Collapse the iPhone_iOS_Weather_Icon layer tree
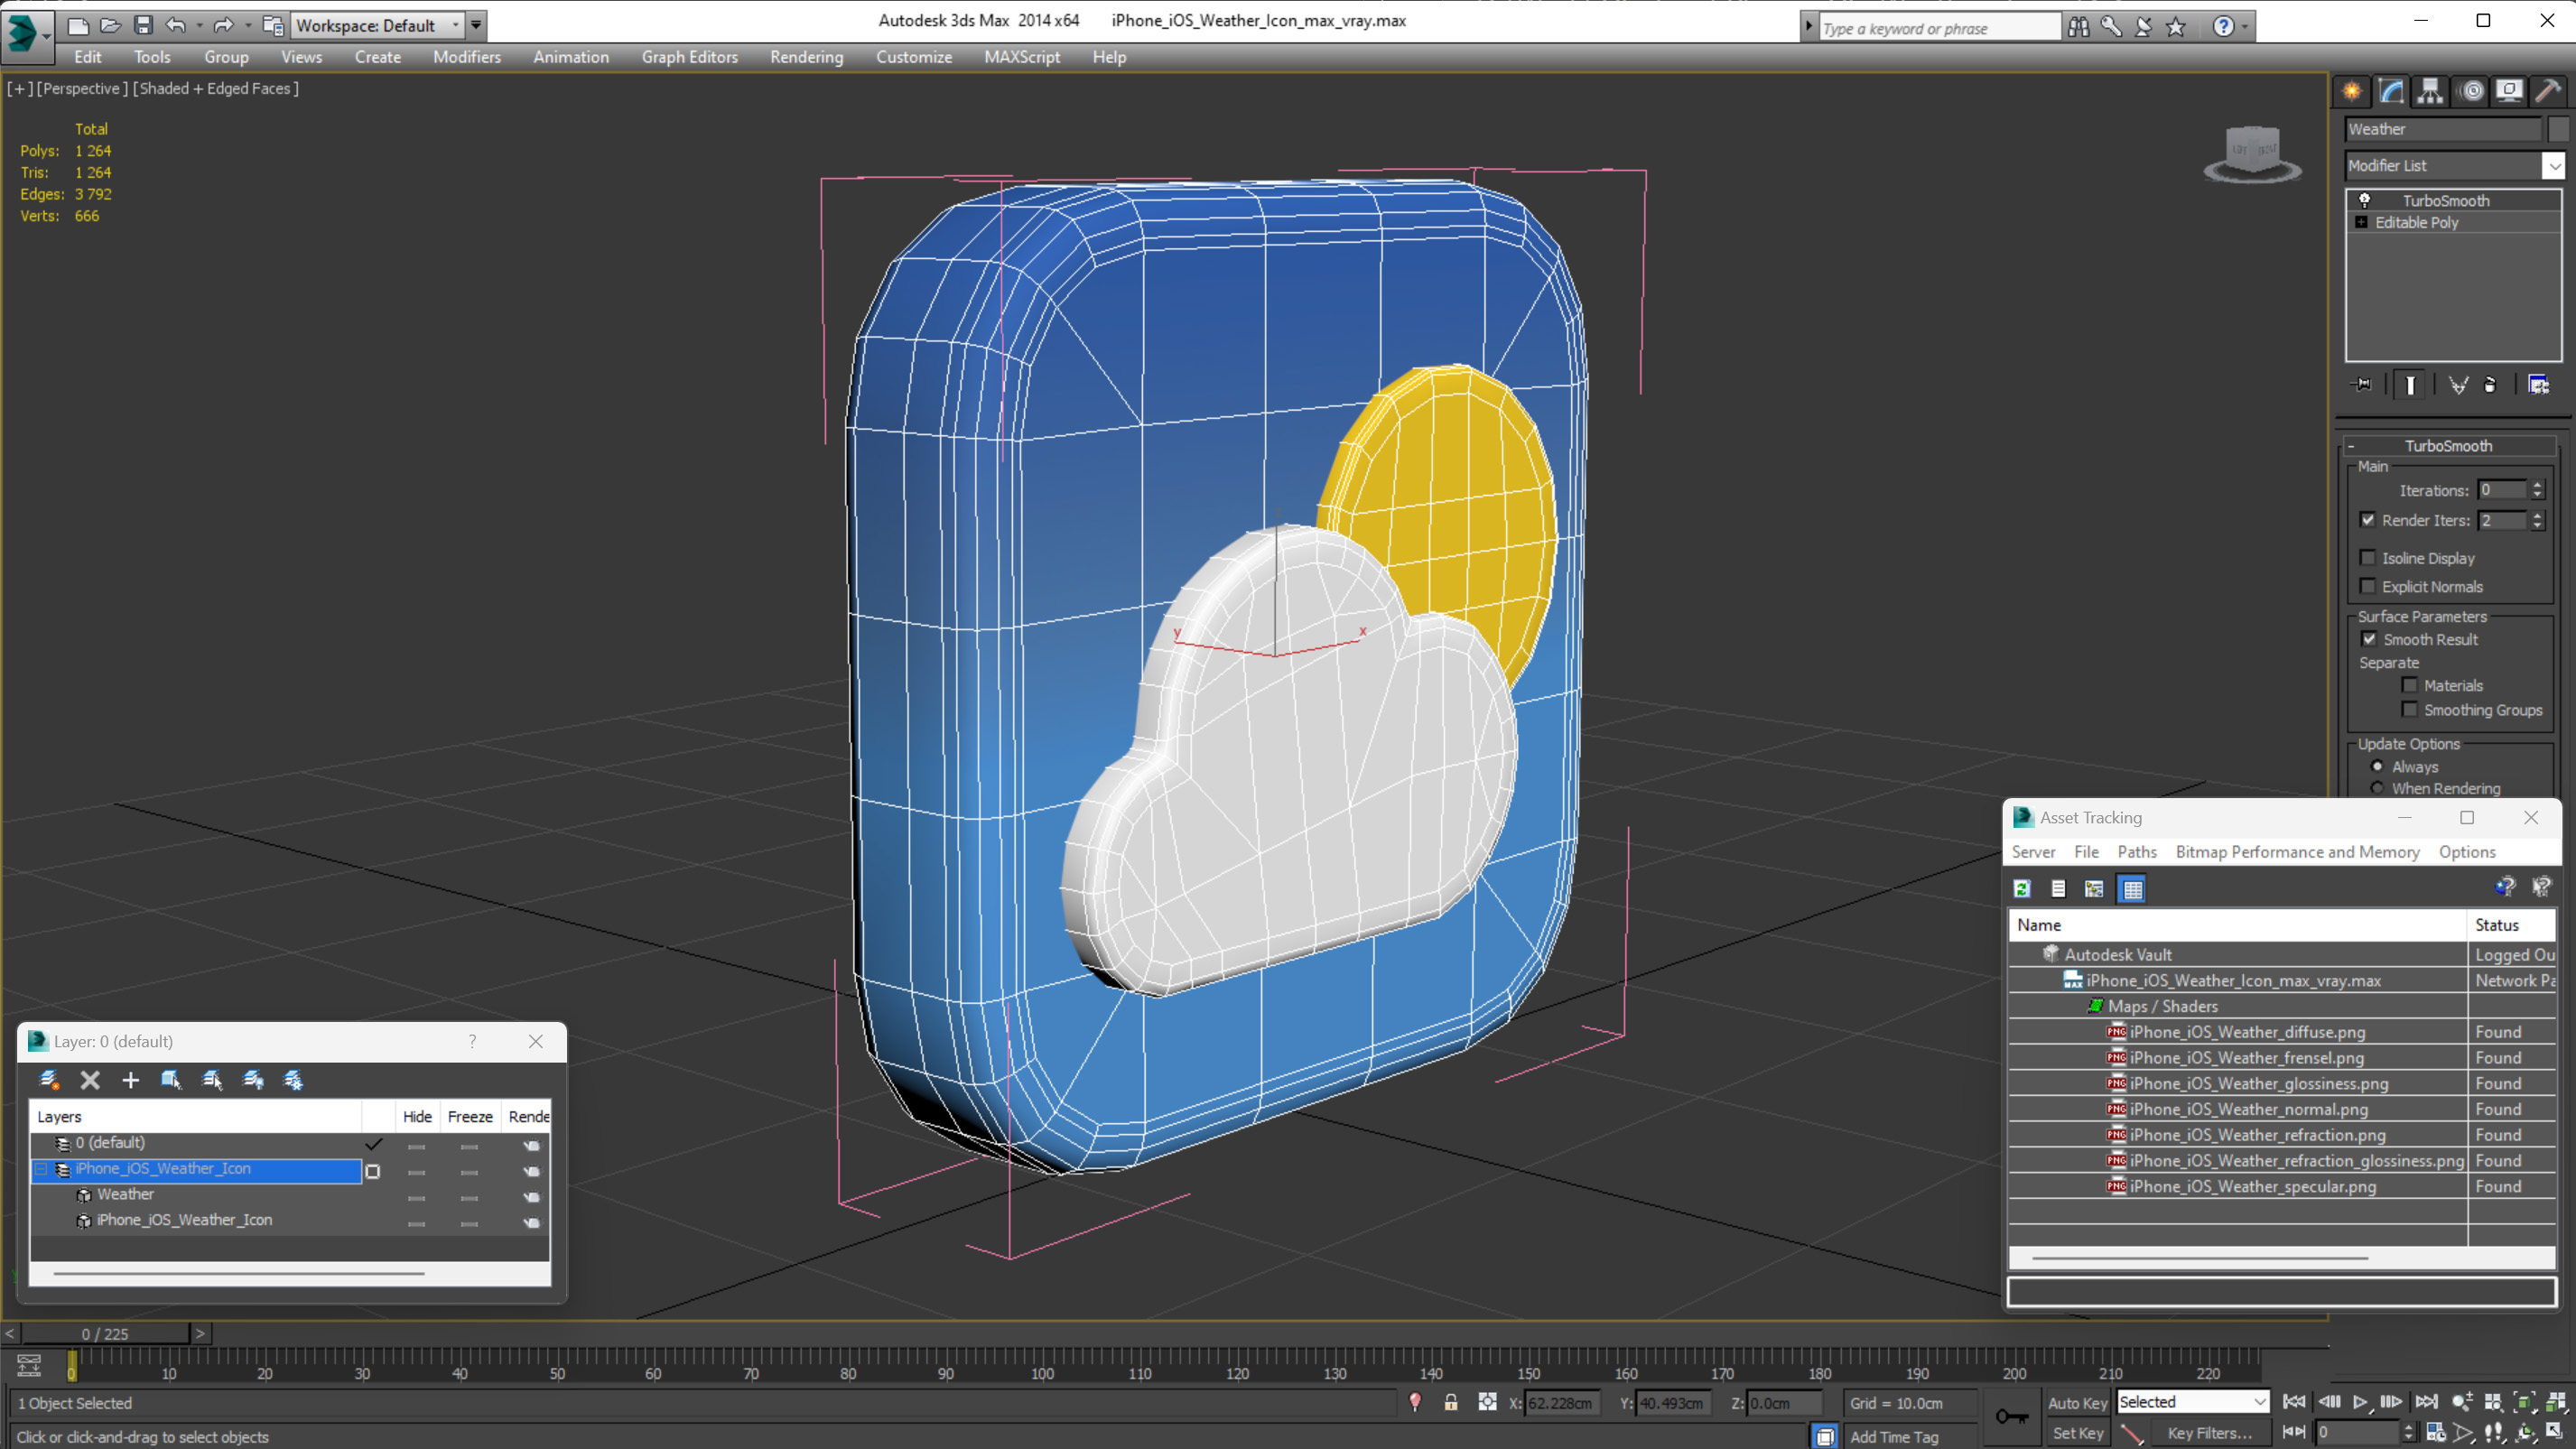This screenshot has width=2576, height=1449. 42,1168
